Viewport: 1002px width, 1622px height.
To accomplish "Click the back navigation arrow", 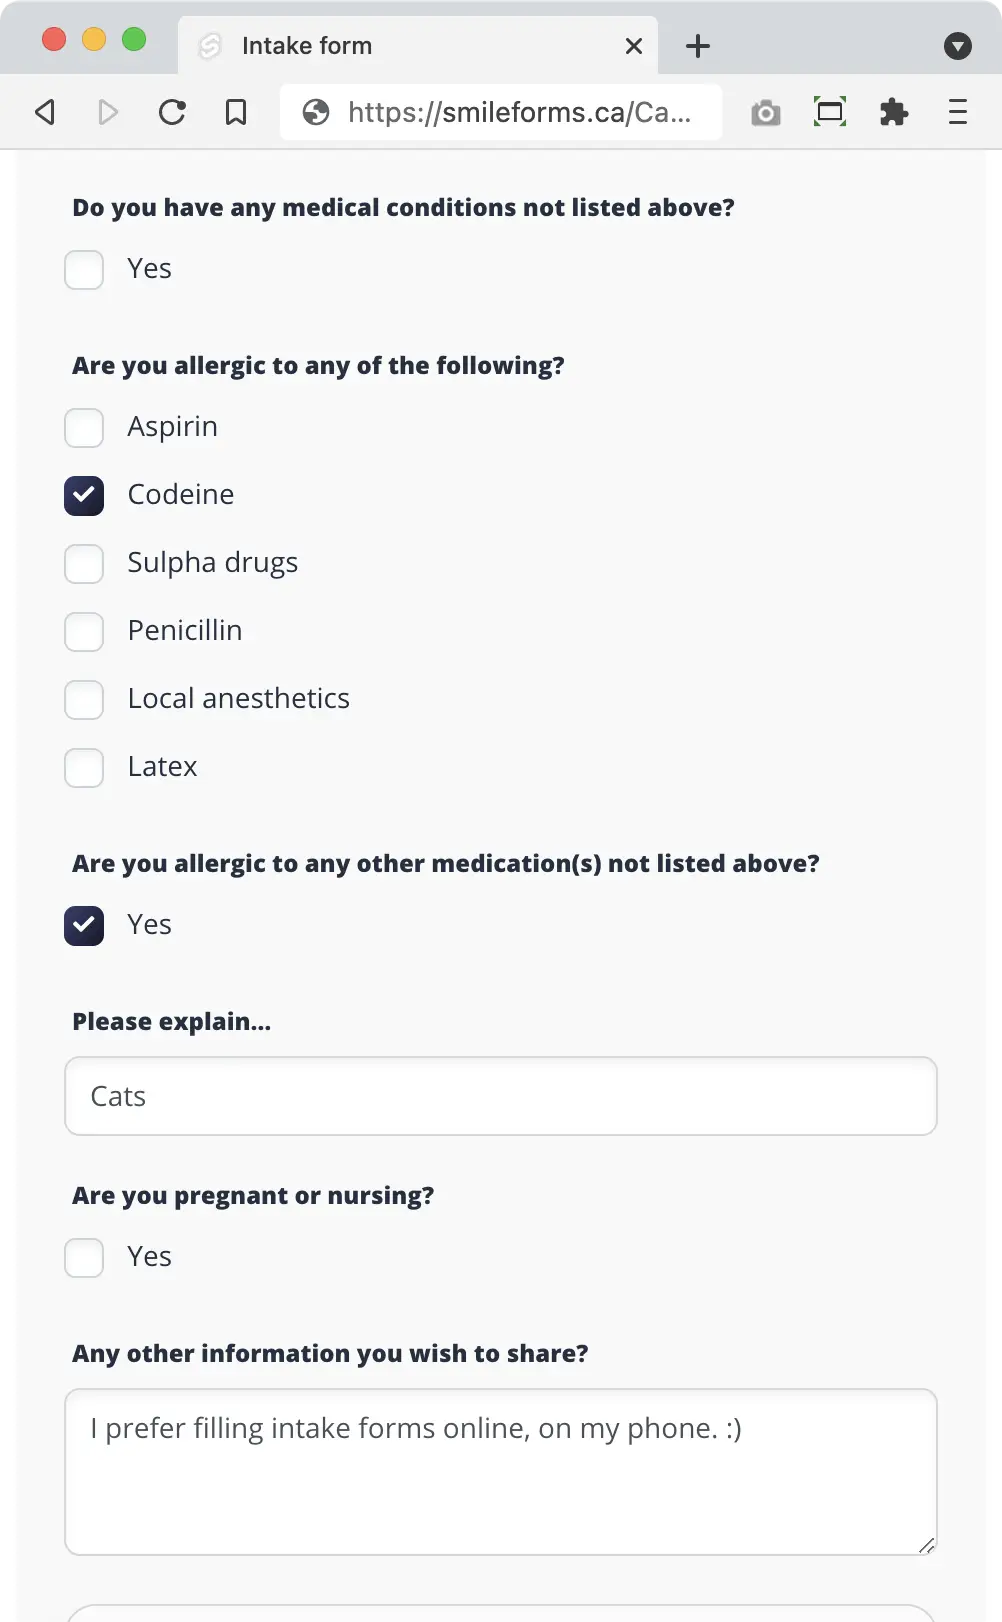I will (44, 112).
